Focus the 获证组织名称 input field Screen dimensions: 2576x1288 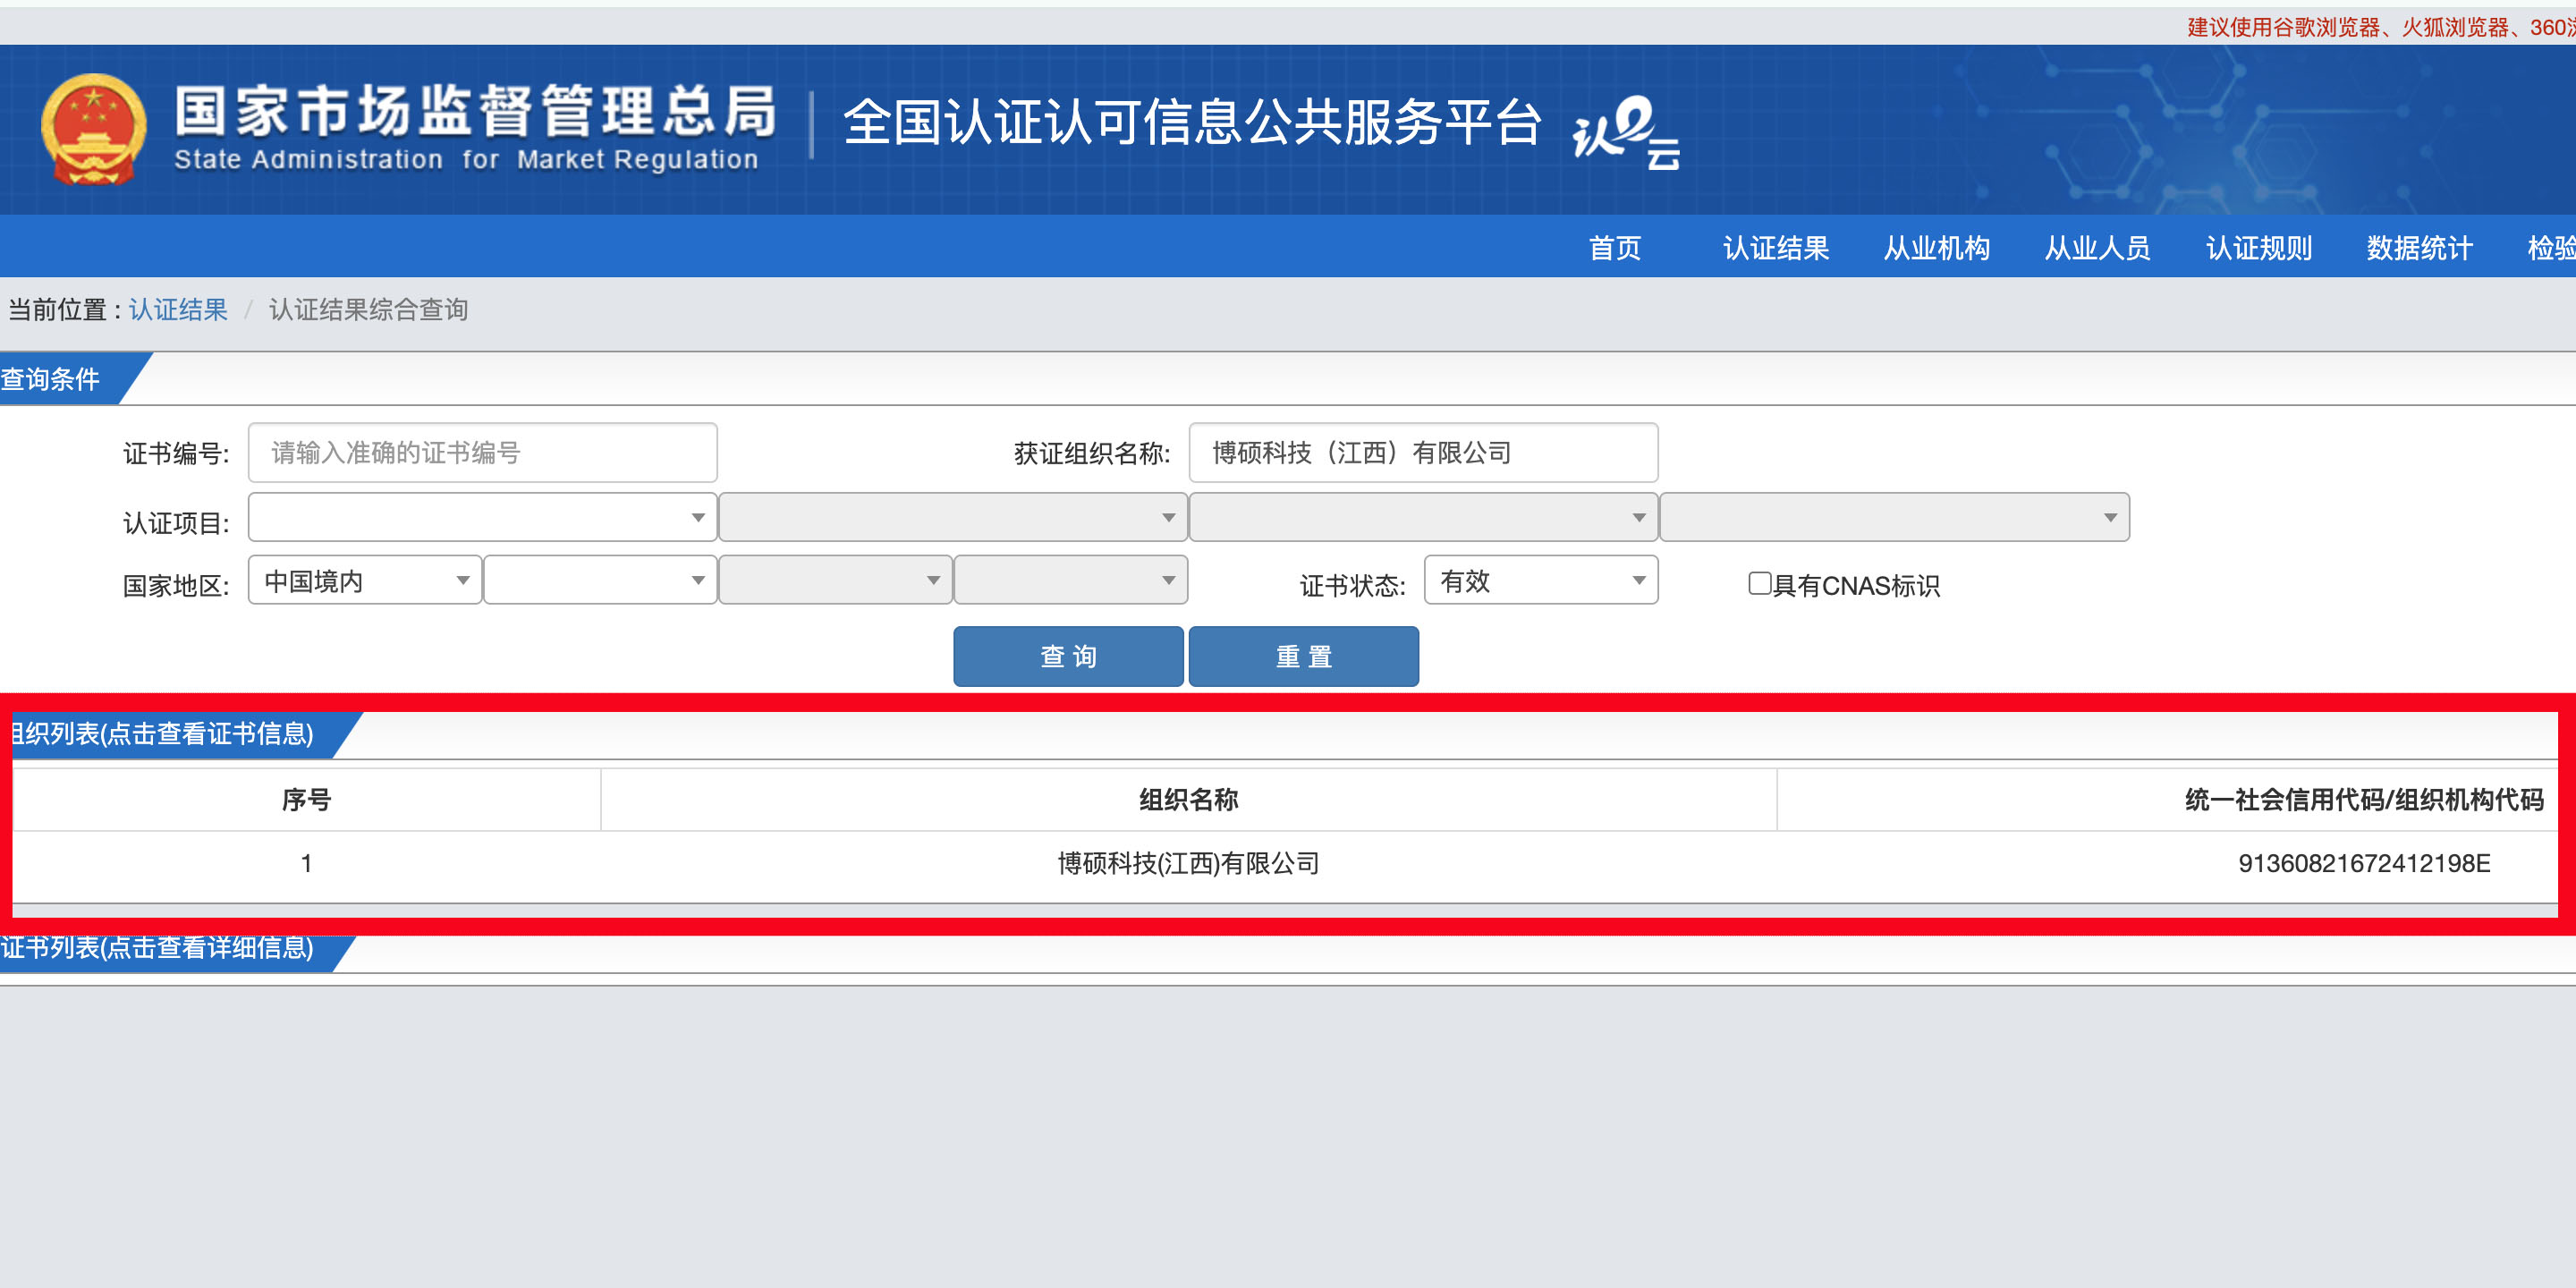(x=1423, y=453)
